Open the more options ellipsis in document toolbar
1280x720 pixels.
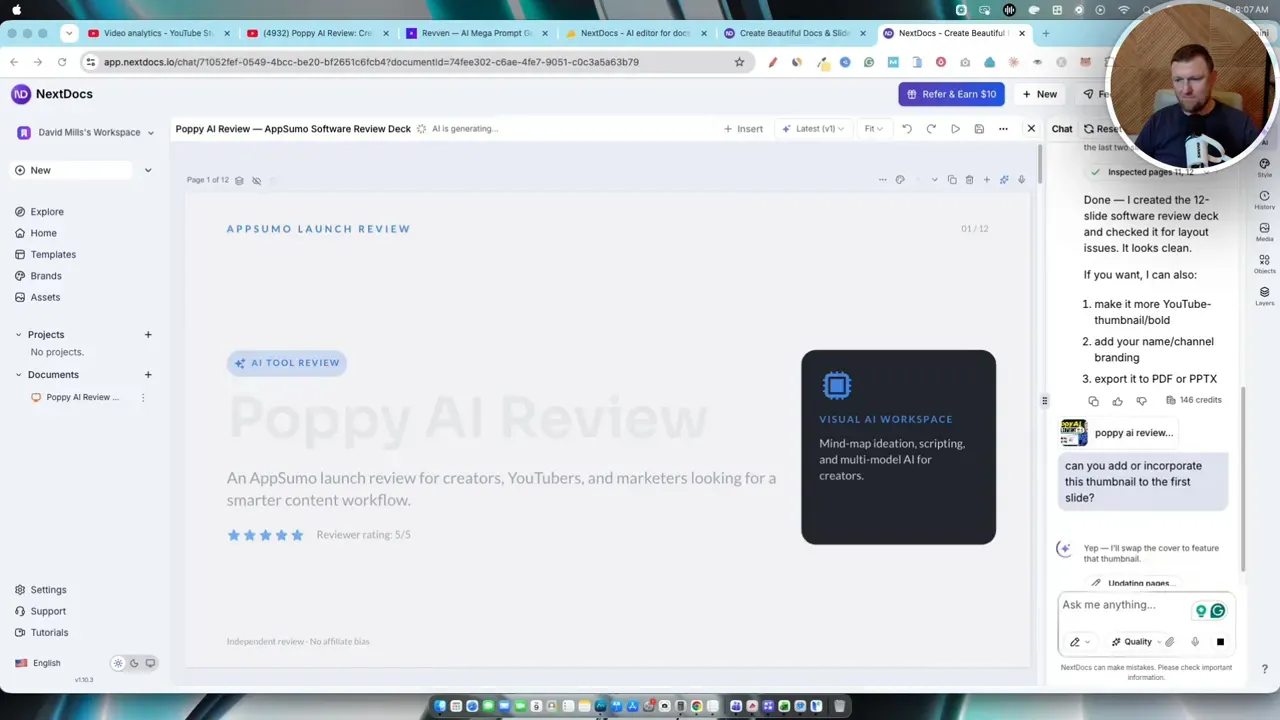tap(1003, 129)
